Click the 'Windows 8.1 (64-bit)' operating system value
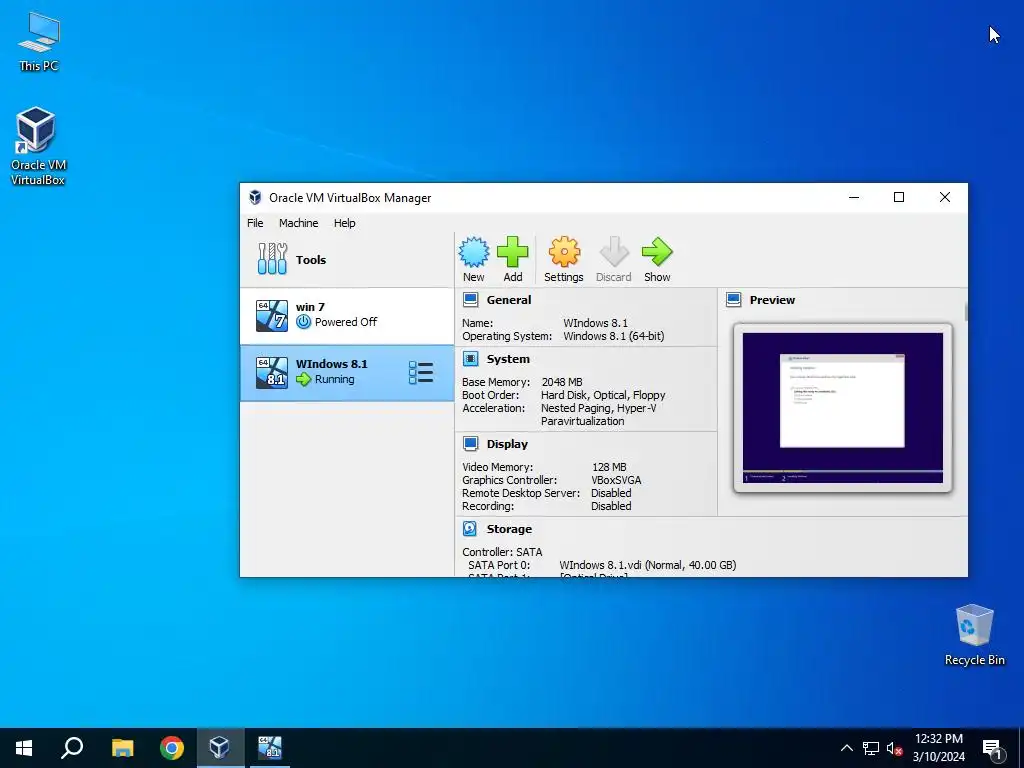 pyautogui.click(x=614, y=336)
